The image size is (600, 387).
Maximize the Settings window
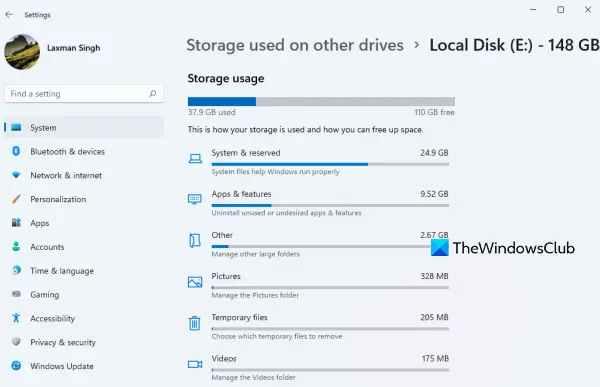pyautogui.click(x=561, y=10)
